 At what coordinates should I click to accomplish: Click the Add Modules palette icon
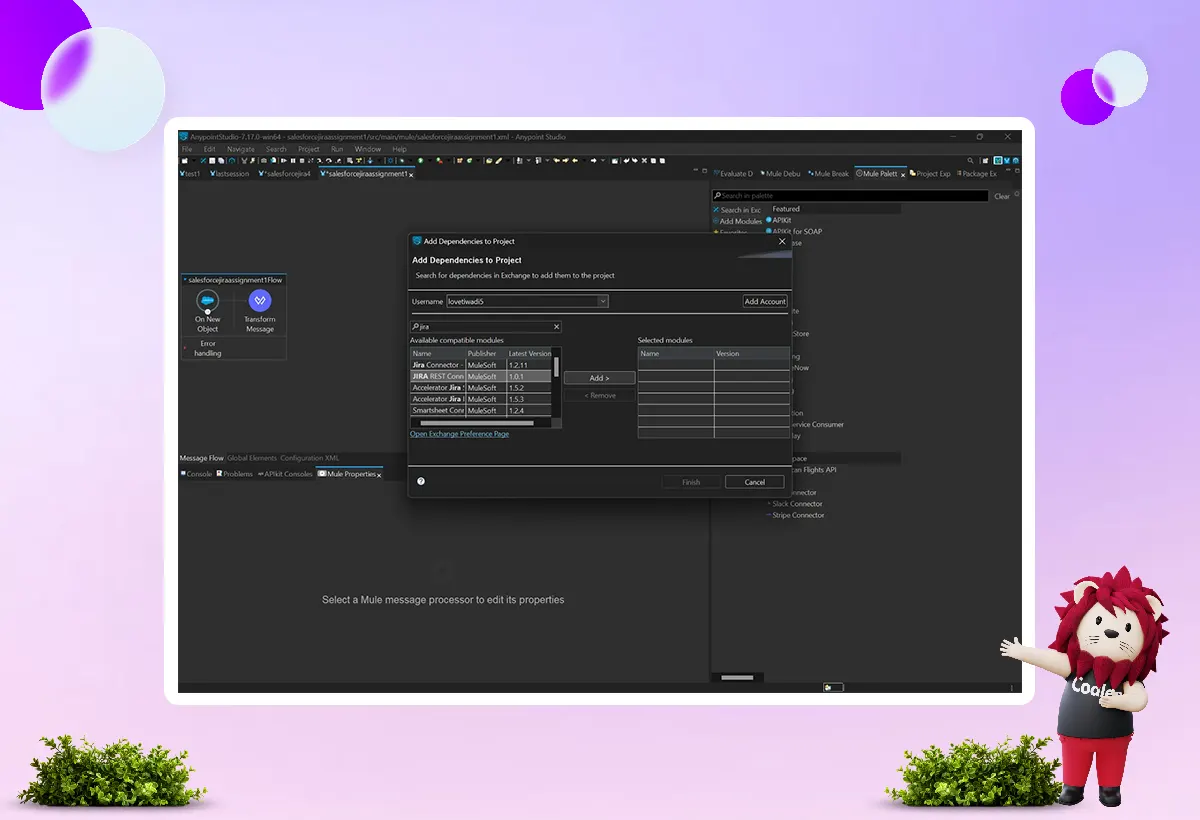click(x=716, y=221)
